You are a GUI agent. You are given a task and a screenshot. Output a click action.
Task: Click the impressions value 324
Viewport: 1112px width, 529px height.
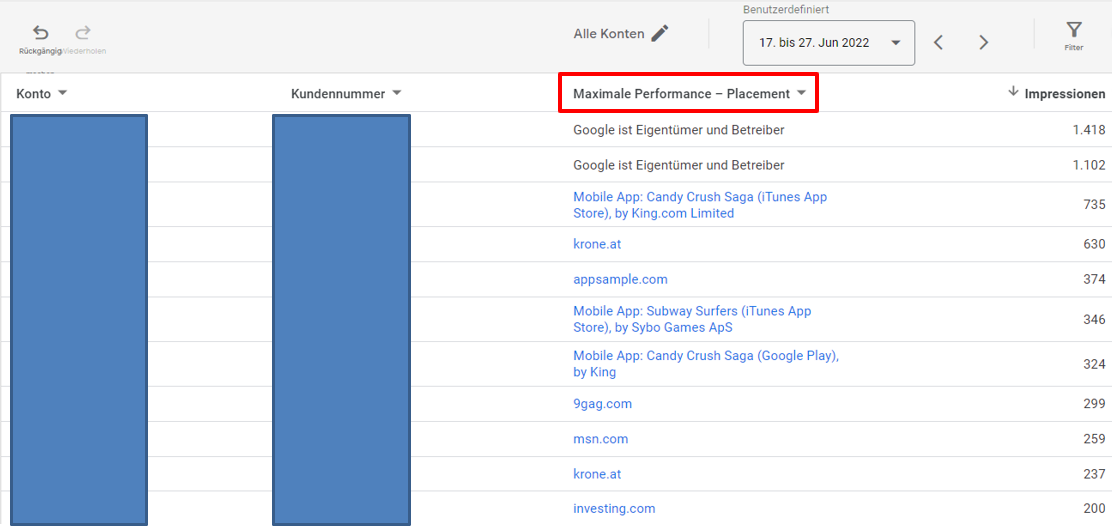pyautogui.click(x=1094, y=364)
